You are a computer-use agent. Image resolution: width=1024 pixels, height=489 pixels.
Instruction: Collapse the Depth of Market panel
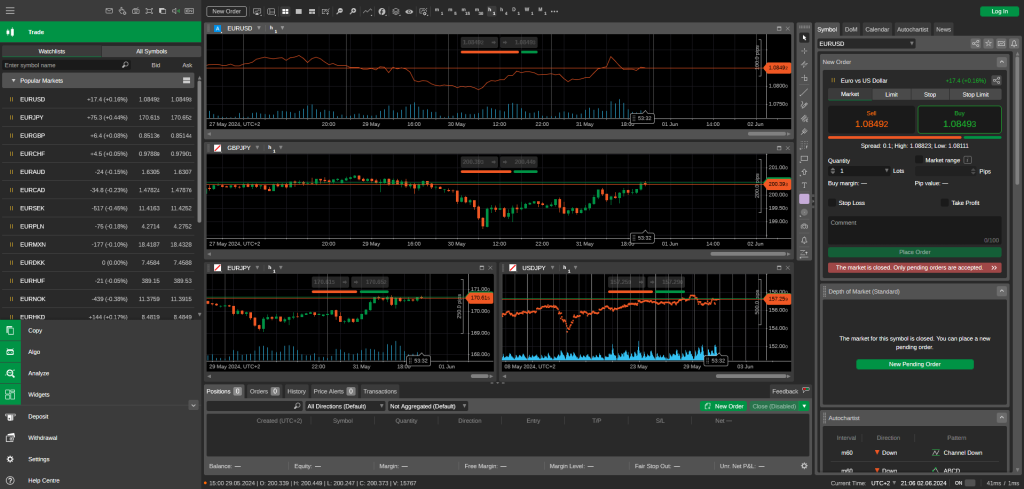pyautogui.click(x=1000, y=291)
